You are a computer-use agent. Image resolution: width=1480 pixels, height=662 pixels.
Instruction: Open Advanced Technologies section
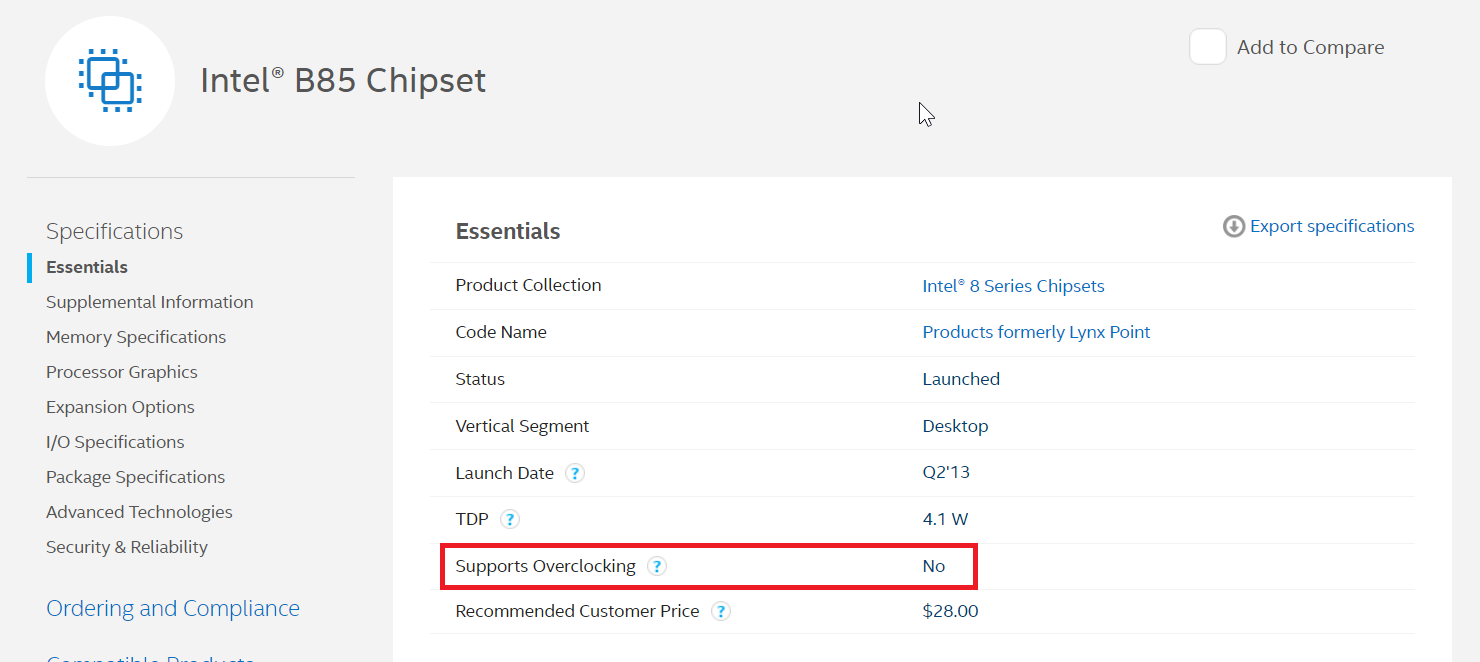139,512
